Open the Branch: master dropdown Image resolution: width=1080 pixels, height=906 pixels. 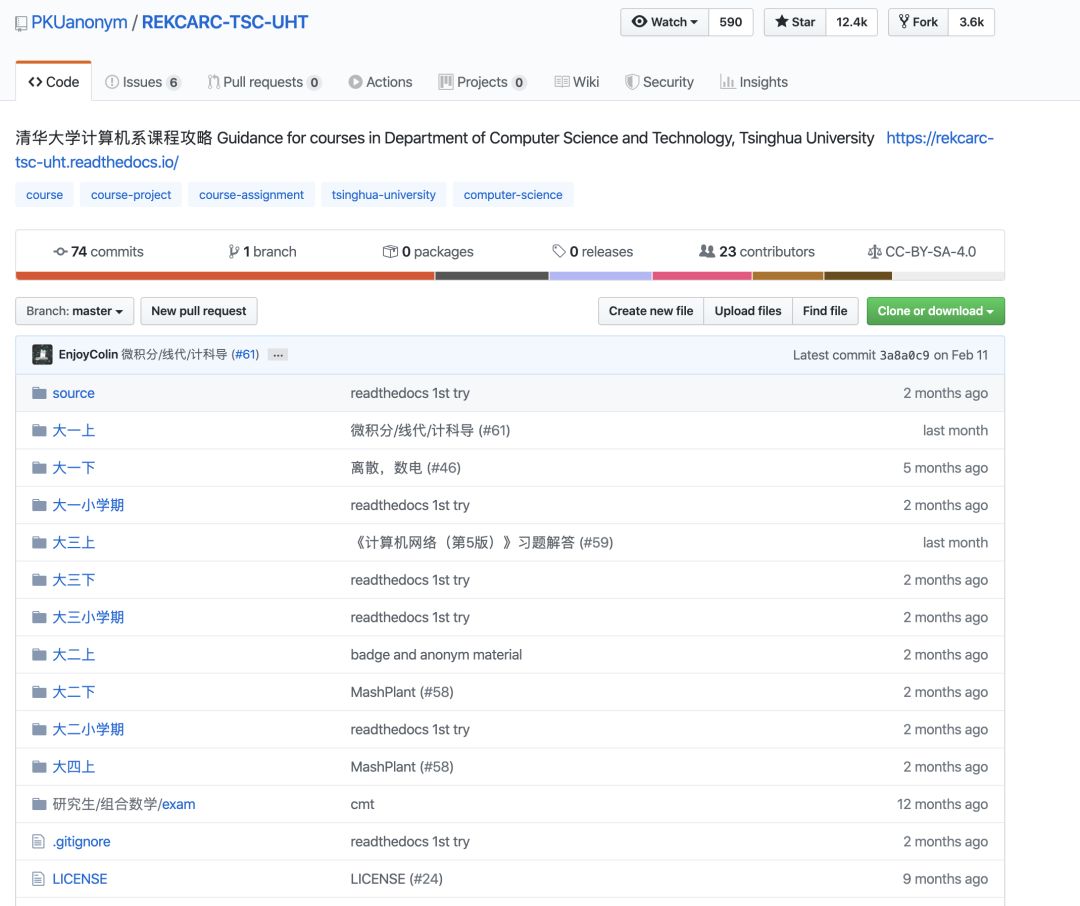[74, 311]
